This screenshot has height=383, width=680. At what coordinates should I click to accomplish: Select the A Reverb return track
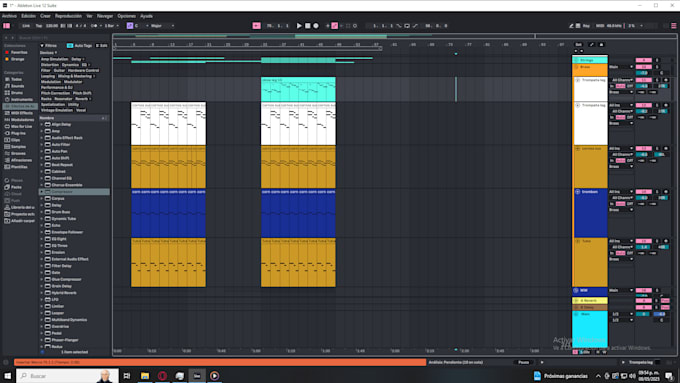[590, 301]
